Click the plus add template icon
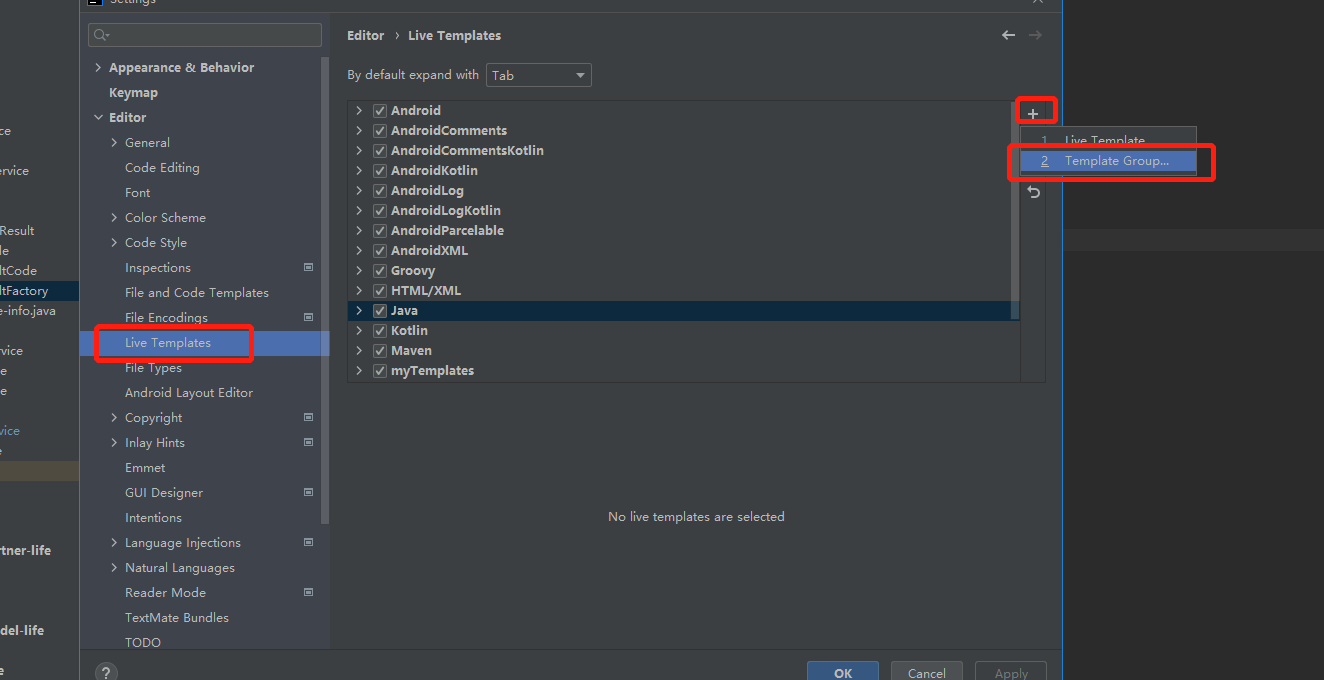The width and height of the screenshot is (1324, 680). click(x=1033, y=113)
